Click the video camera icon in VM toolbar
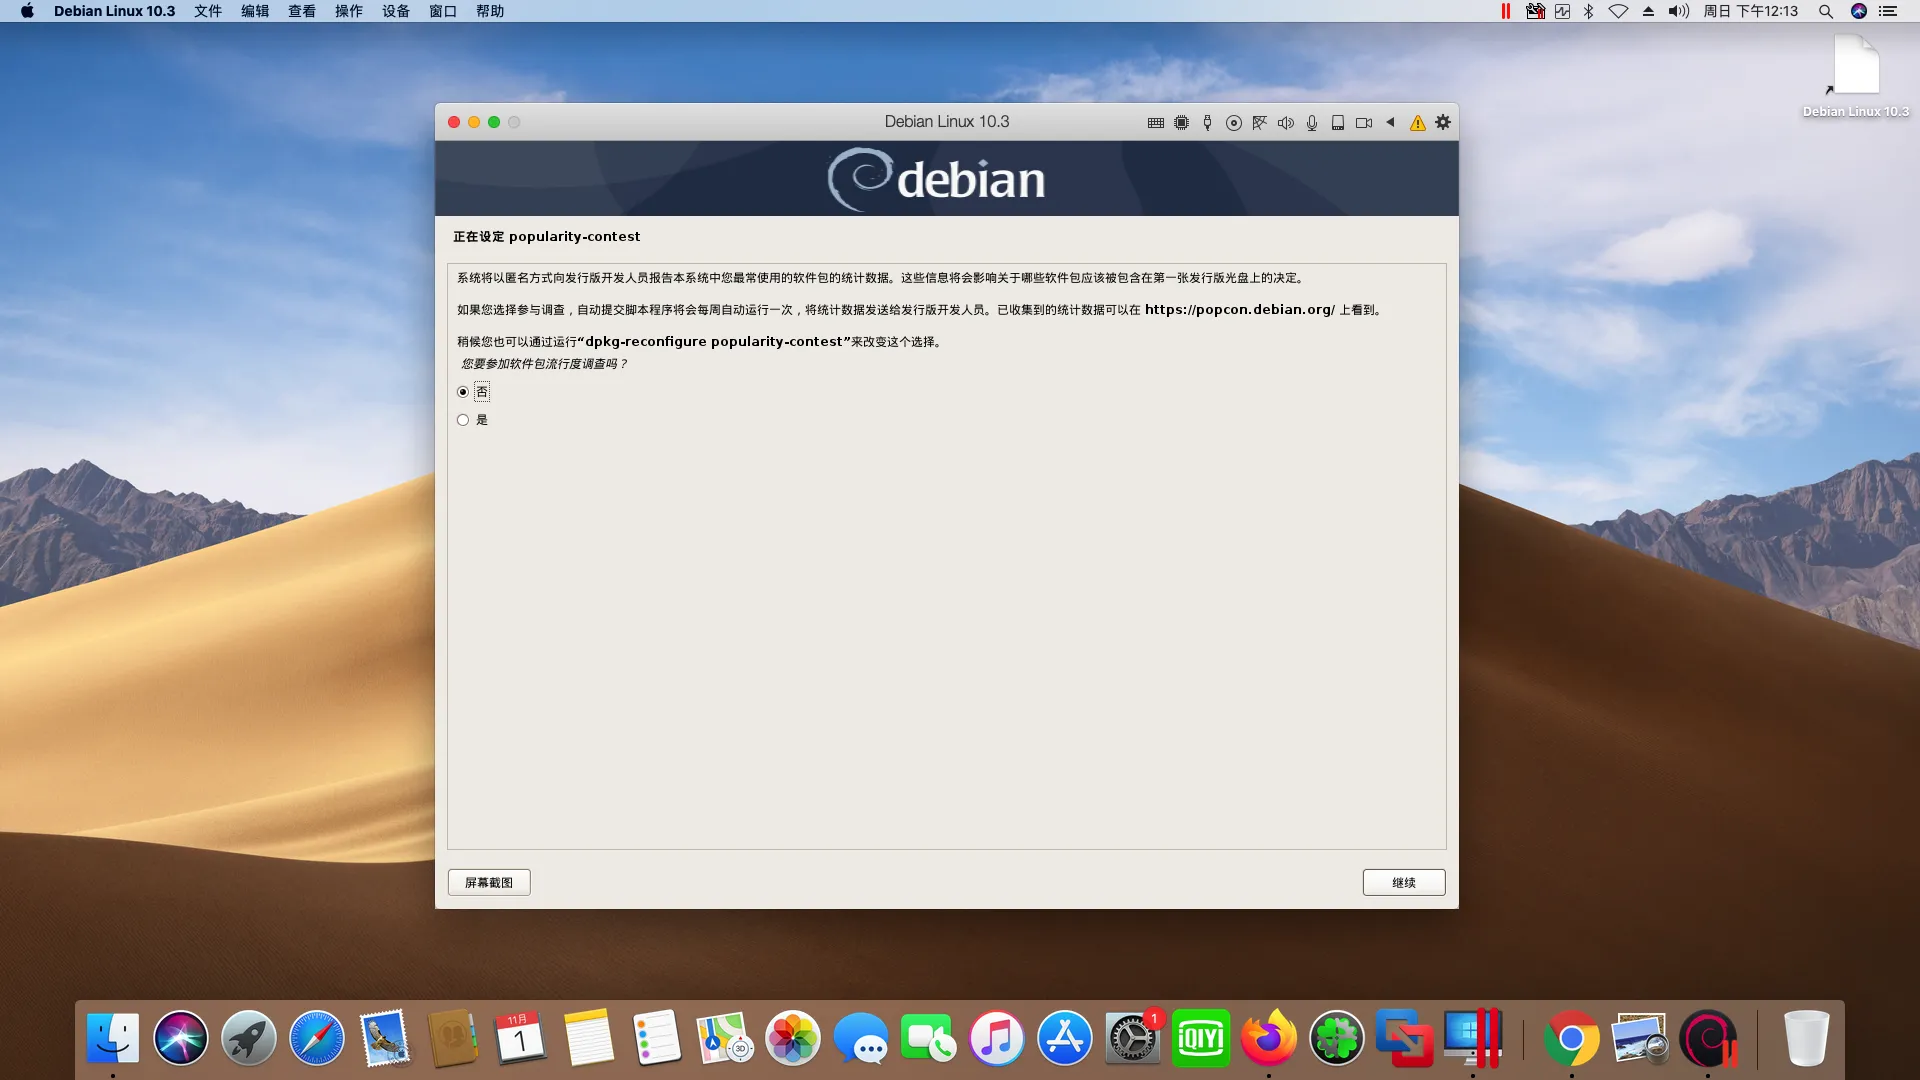This screenshot has height=1080, width=1920. coord(1364,122)
